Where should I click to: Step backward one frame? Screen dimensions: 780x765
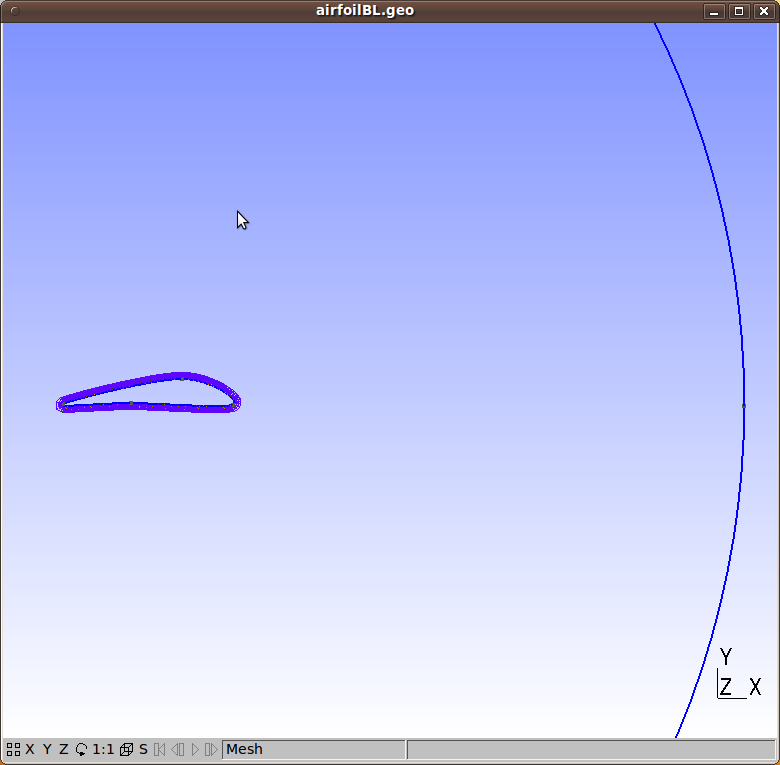point(178,750)
